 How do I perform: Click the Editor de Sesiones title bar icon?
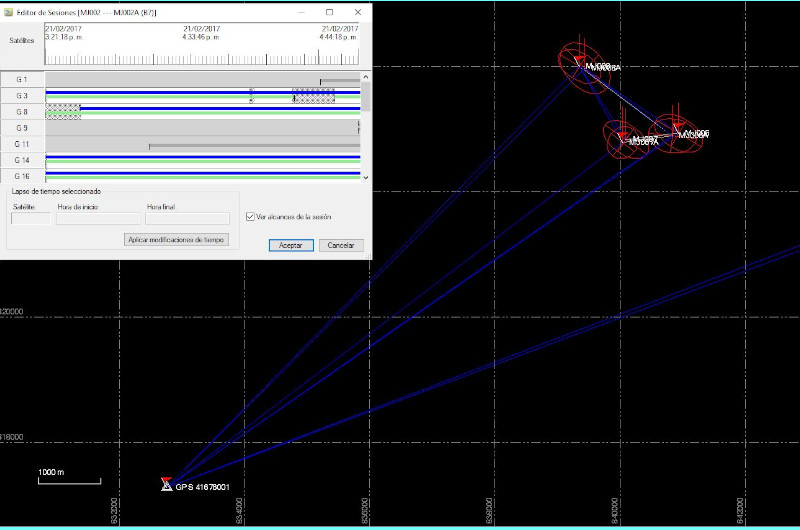point(10,12)
